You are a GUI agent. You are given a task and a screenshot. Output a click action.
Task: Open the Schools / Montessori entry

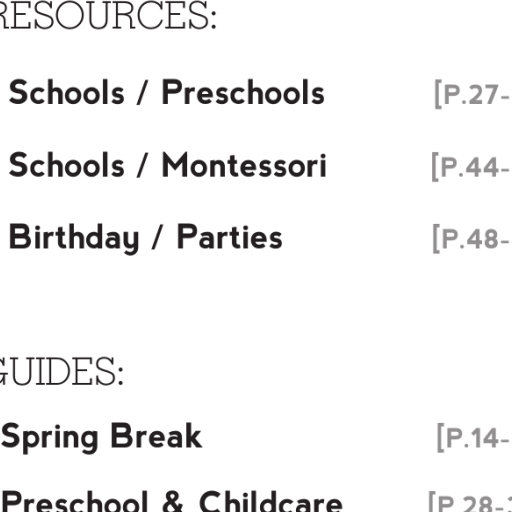(167, 165)
